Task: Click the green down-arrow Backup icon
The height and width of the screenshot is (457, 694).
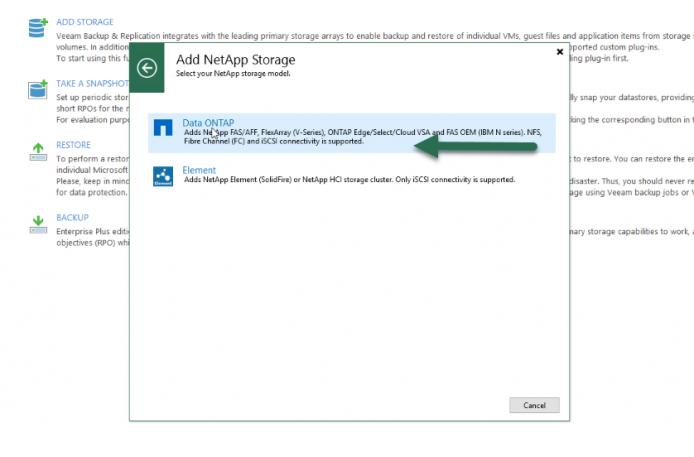Action: coord(38,224)
